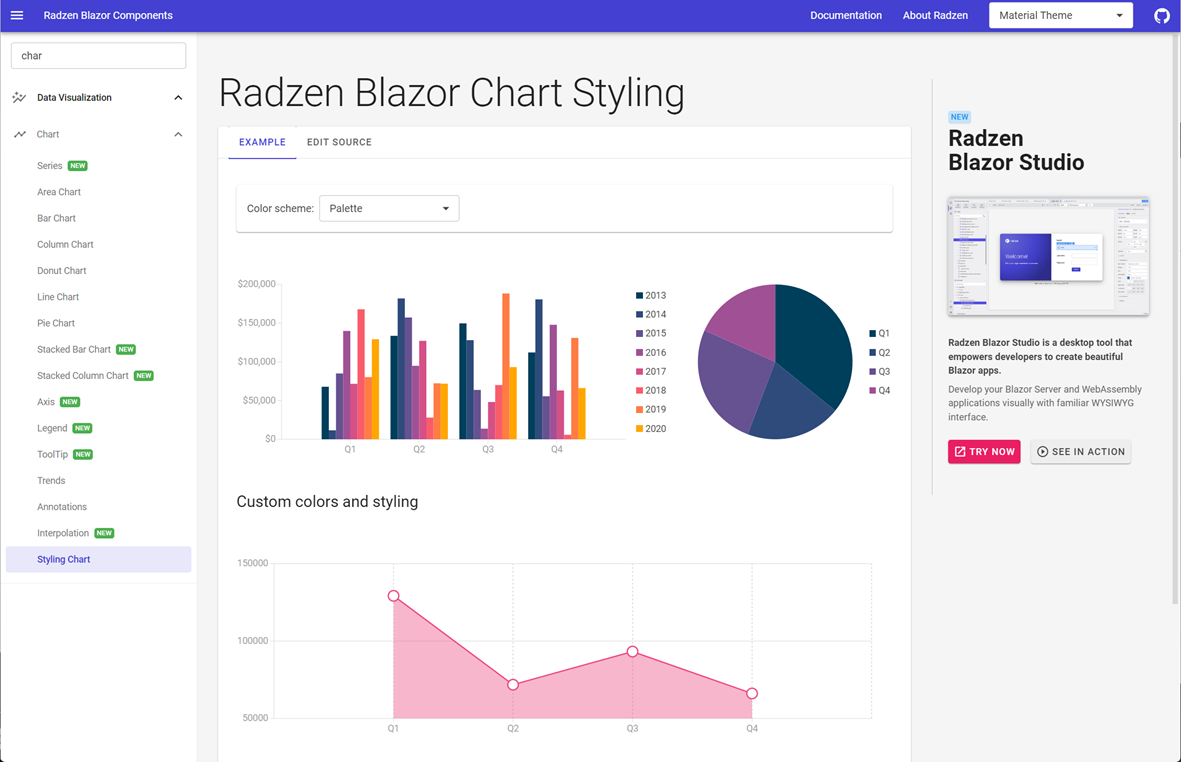Click the play icon on SEE IN ACTION
Screen dimensions: 1181x762
click(x=1043, y=451)
